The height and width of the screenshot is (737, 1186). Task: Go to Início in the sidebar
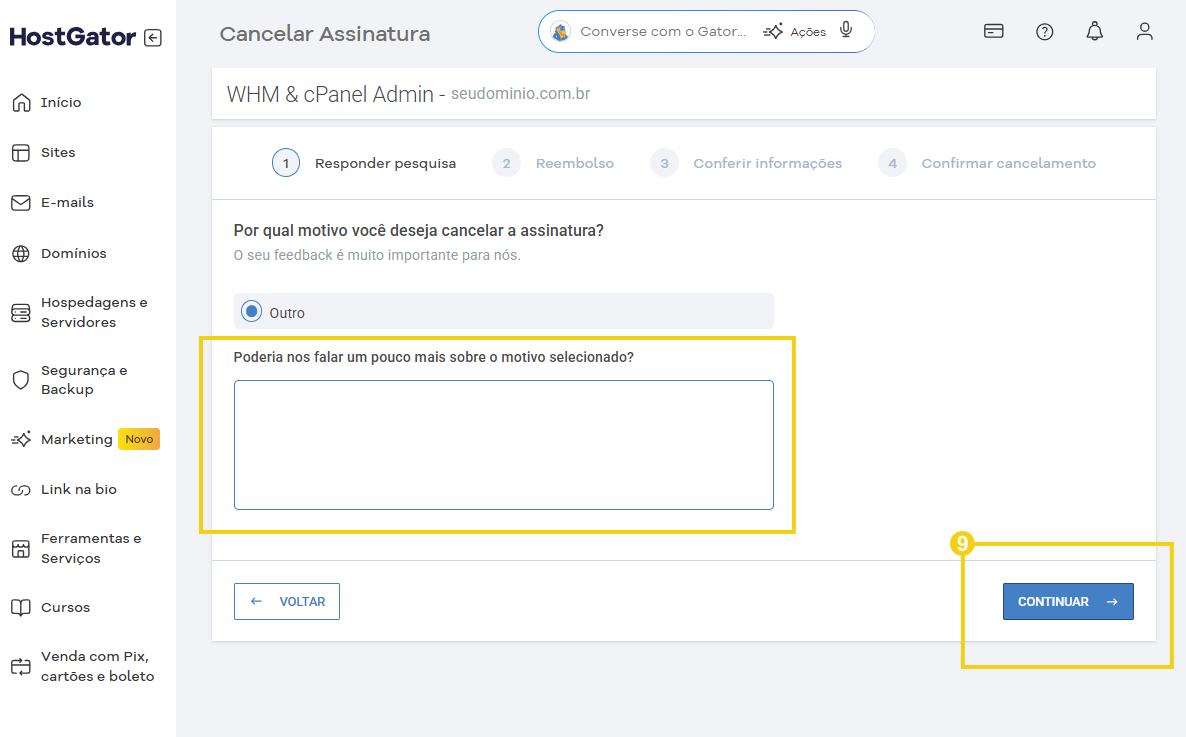[x=61, y=102]
